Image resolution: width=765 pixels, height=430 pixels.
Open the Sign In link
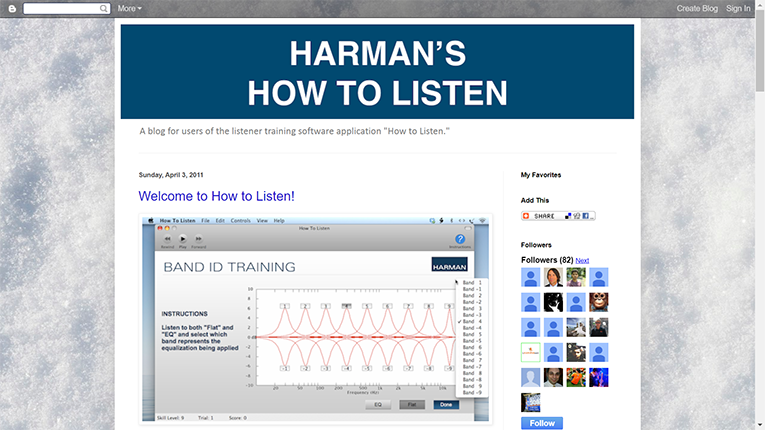(x=738, y=8)
